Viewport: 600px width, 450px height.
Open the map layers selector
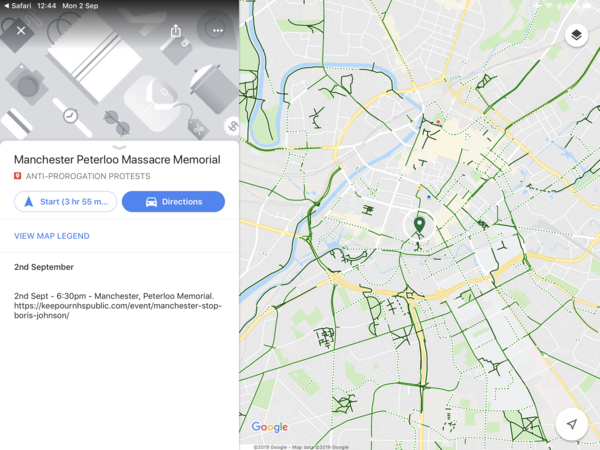(576, 36)
